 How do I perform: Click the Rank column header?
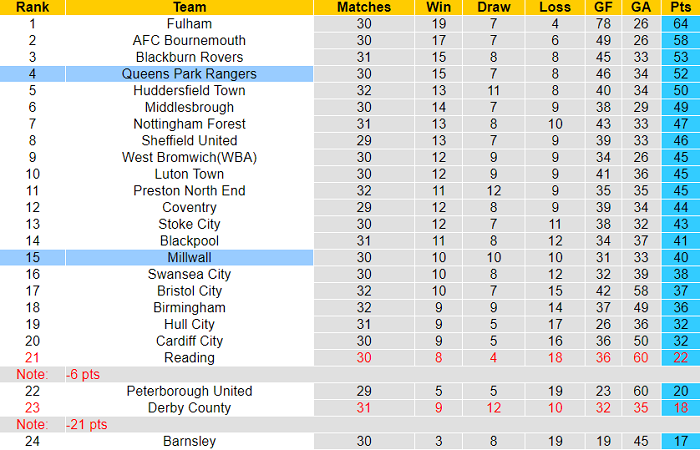pos(32,7)
